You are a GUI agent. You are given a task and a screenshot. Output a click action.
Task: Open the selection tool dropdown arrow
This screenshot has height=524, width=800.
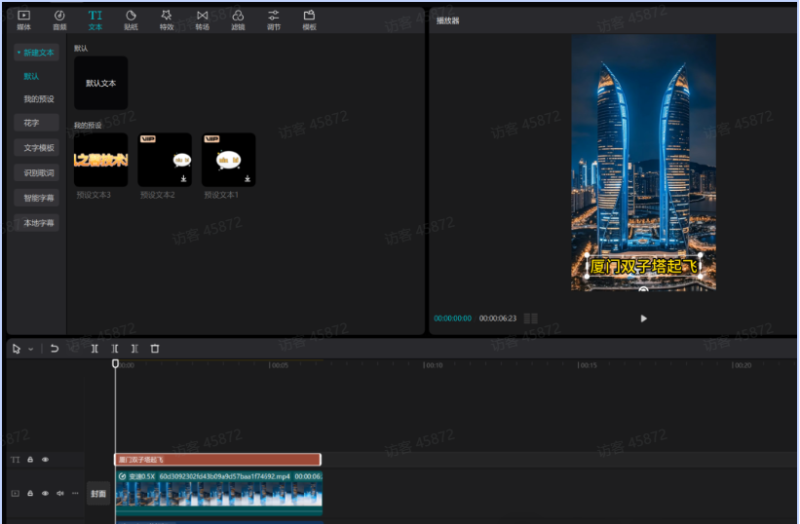pos(31,350)
